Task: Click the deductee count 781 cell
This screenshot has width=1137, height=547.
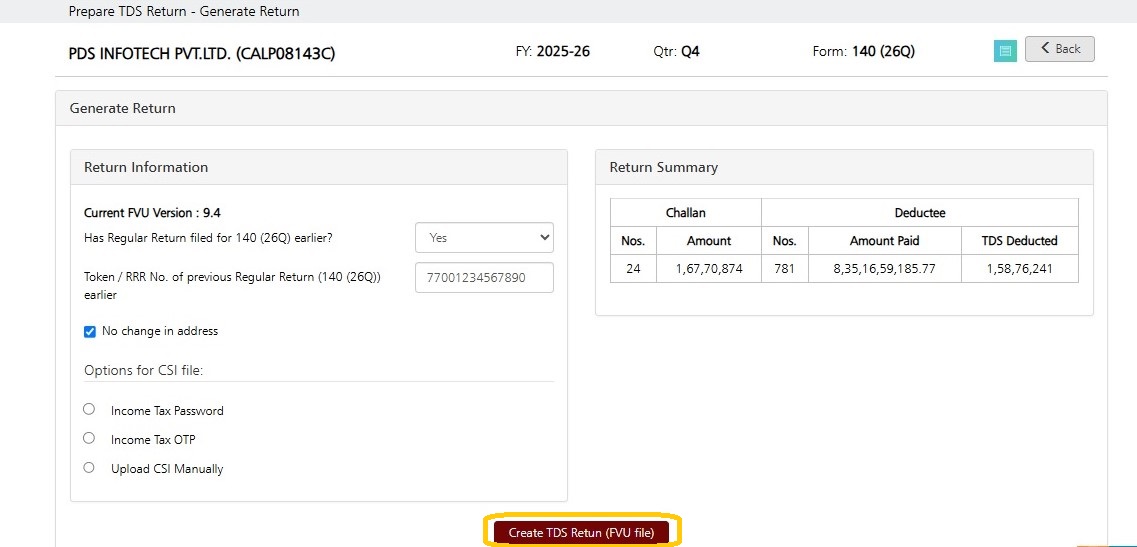Action: tap(785, 268)
